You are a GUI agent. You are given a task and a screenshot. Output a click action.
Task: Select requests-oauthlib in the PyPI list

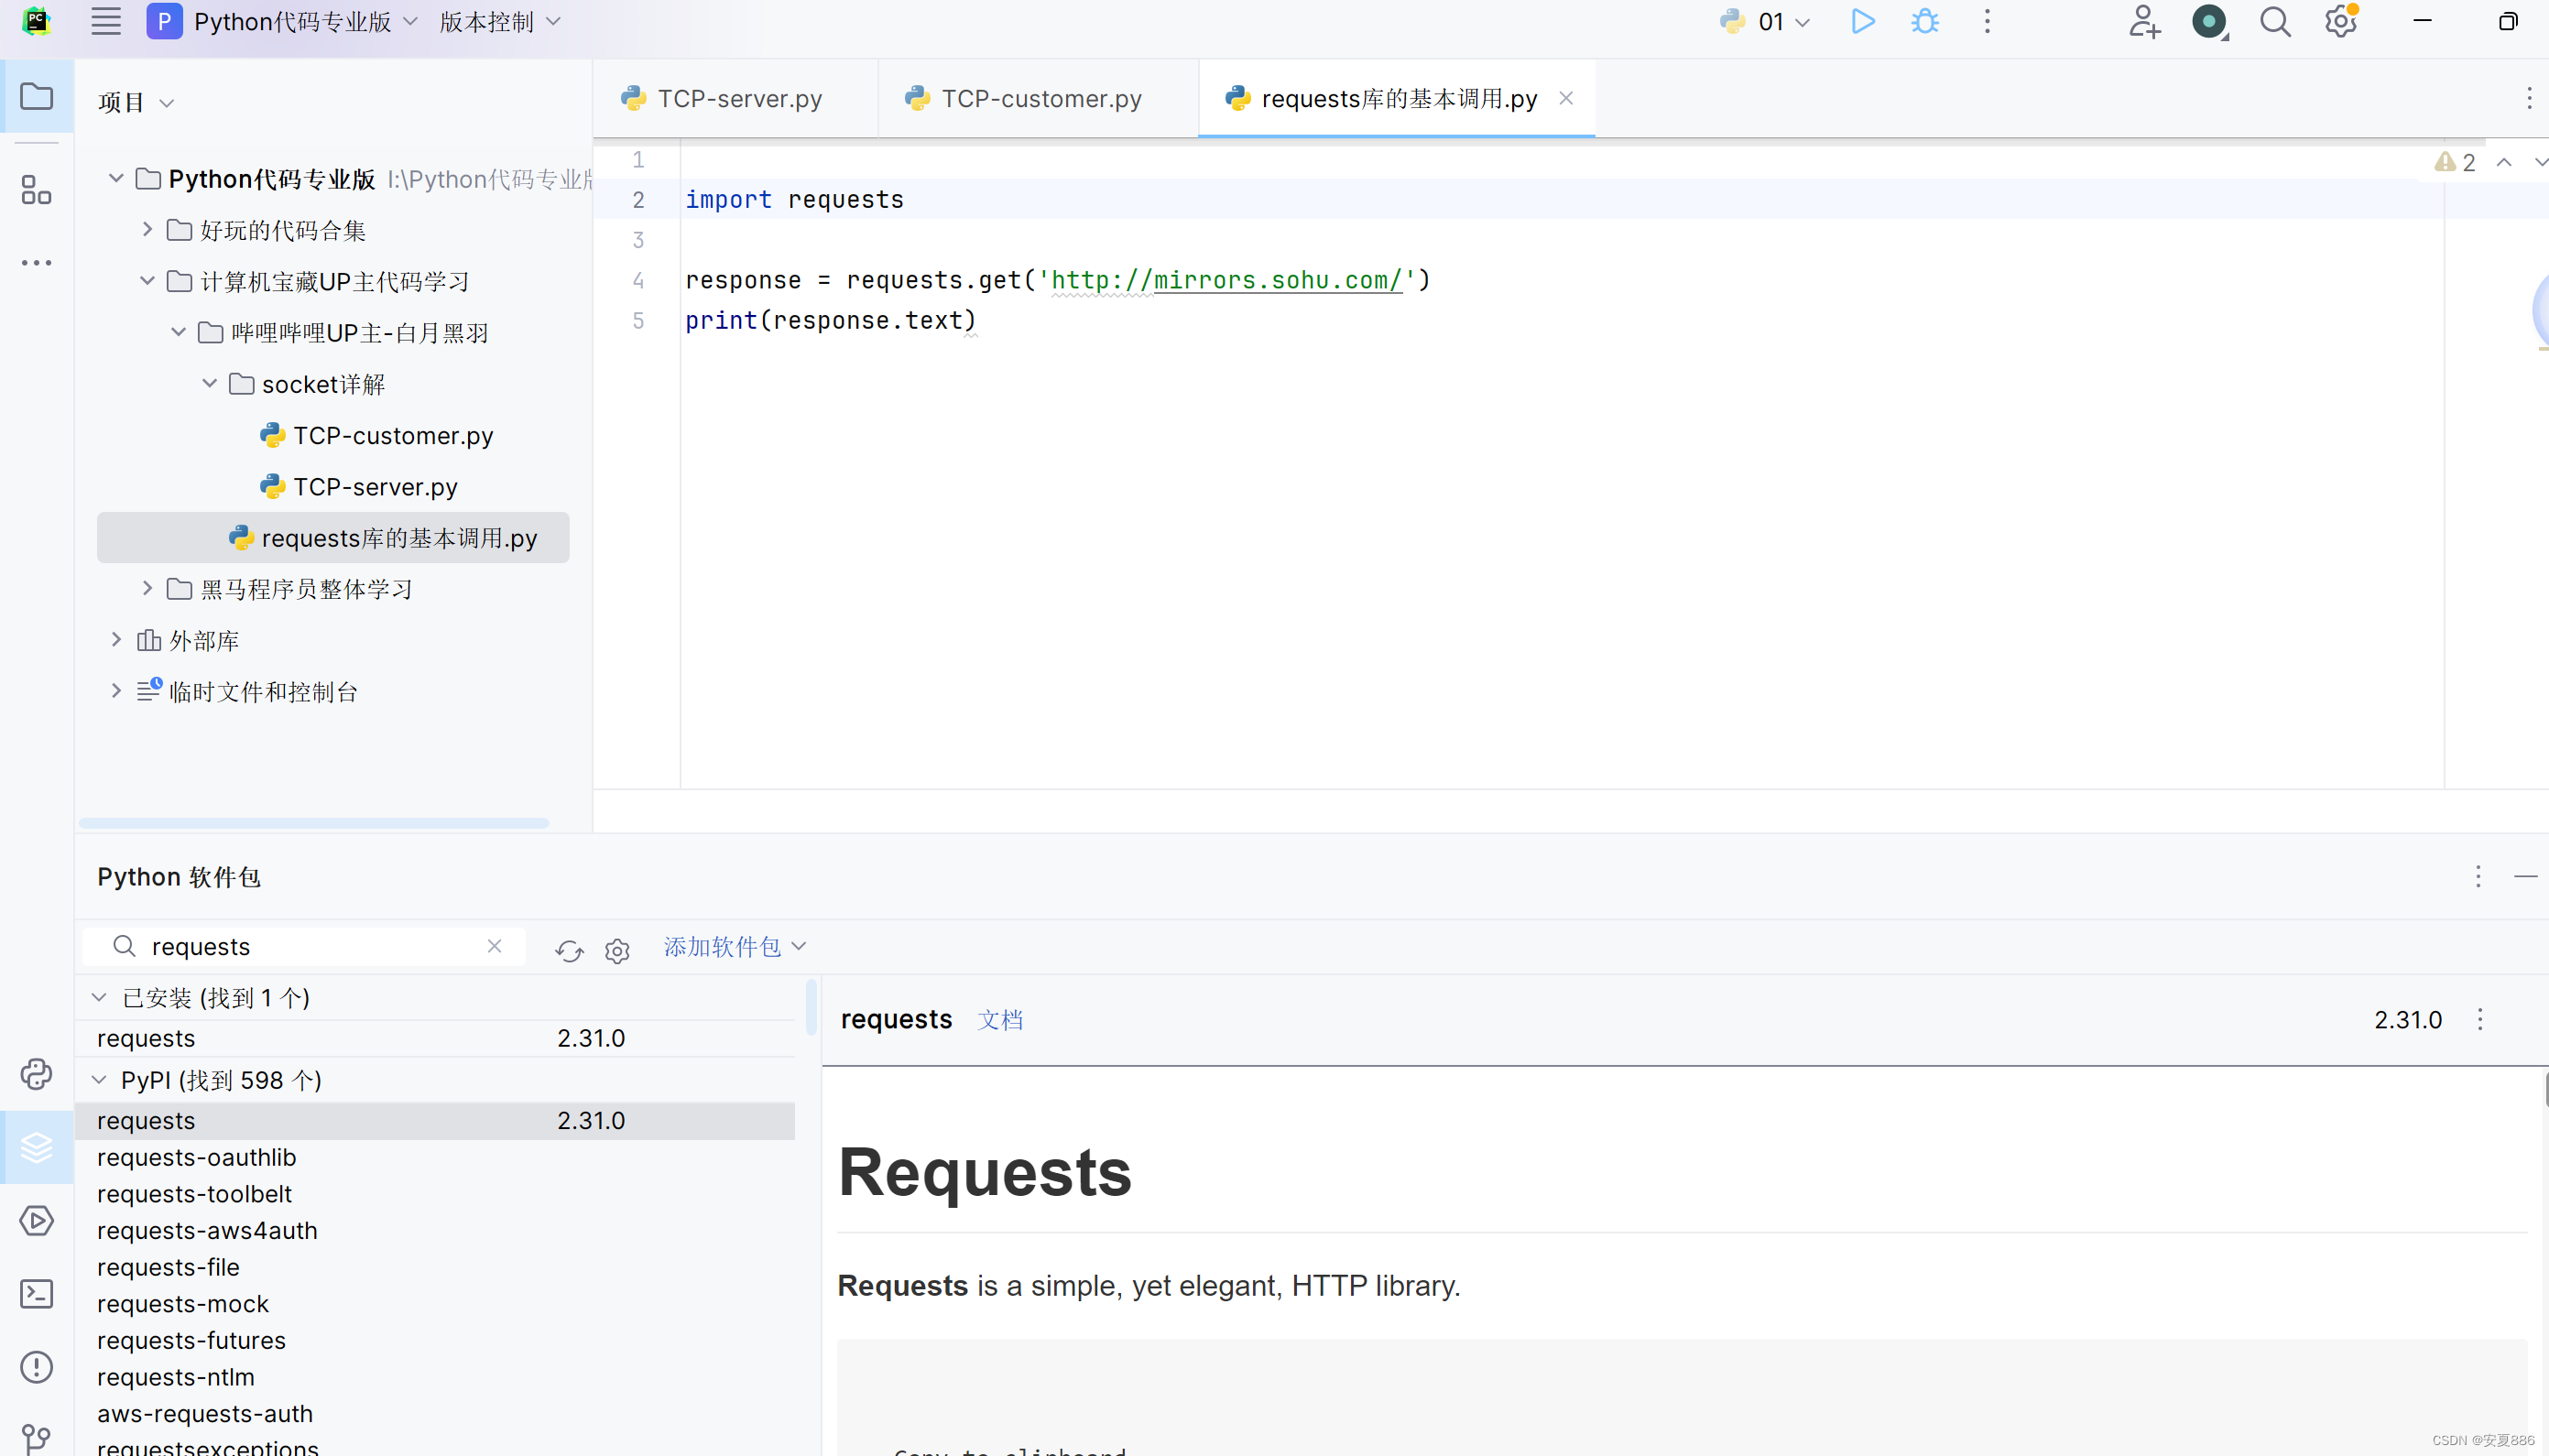click(197, 1158)
